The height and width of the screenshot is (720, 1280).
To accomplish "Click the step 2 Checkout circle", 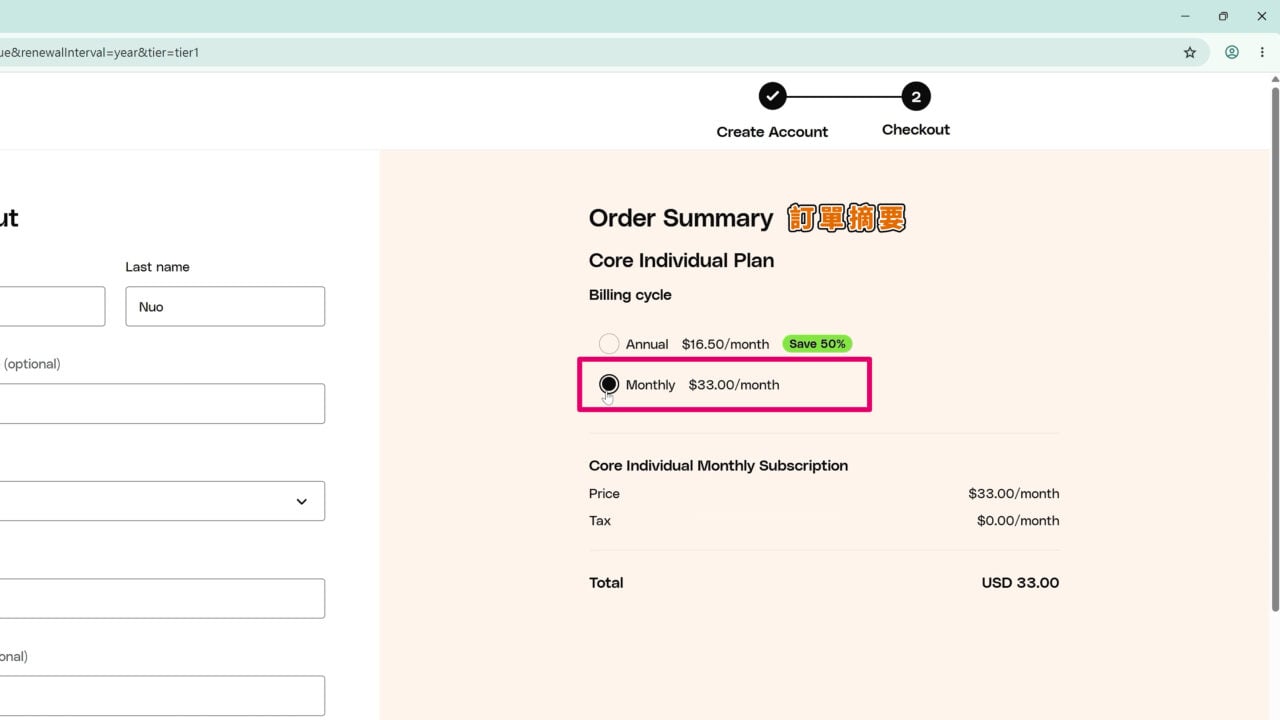I will [916, 97].
